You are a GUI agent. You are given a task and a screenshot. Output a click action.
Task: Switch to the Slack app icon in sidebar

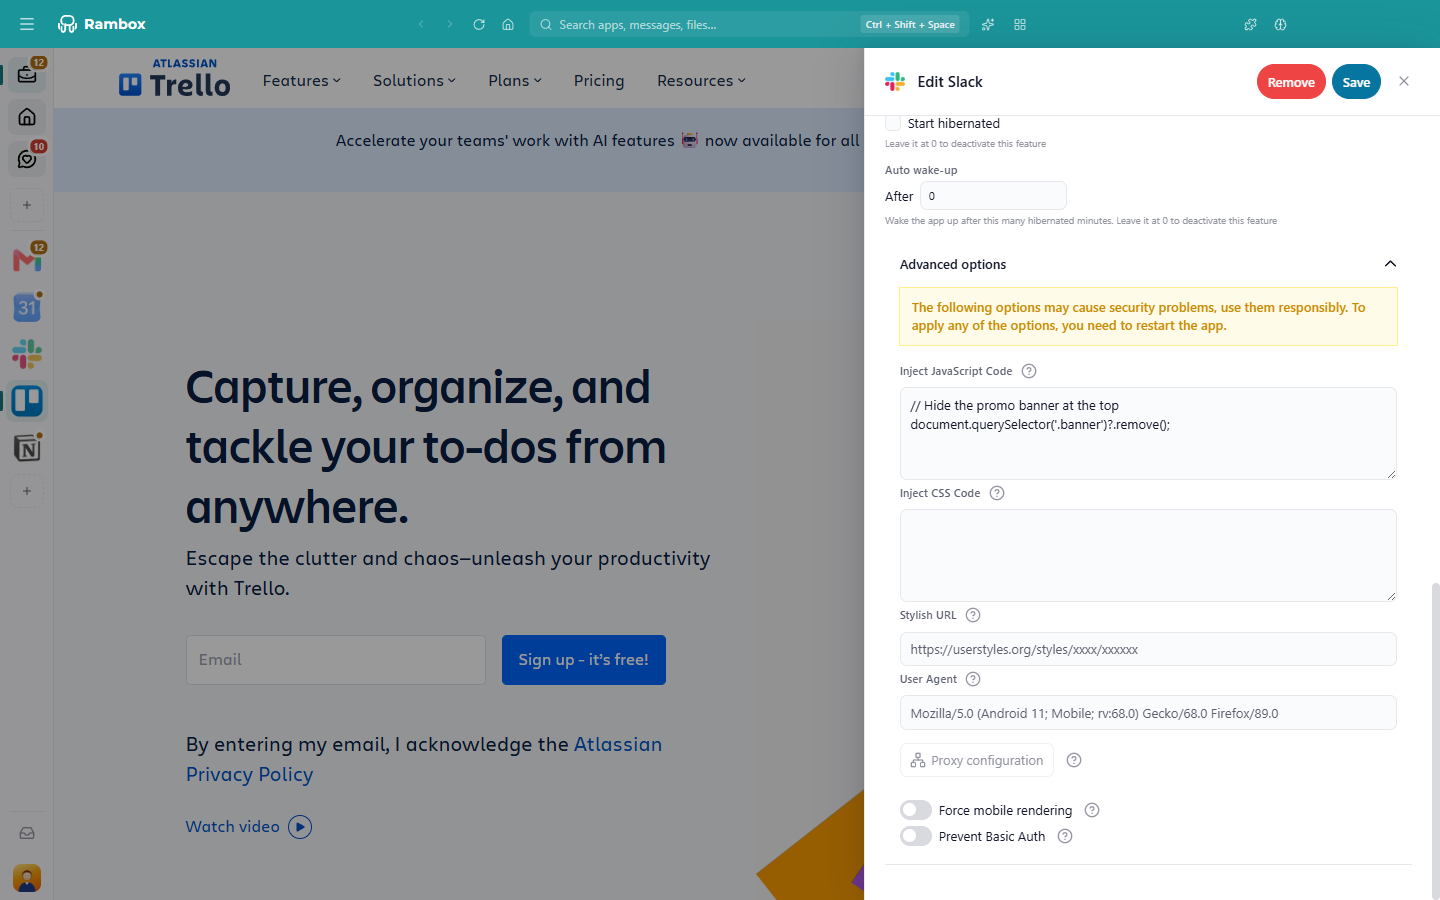click(27, 354)
